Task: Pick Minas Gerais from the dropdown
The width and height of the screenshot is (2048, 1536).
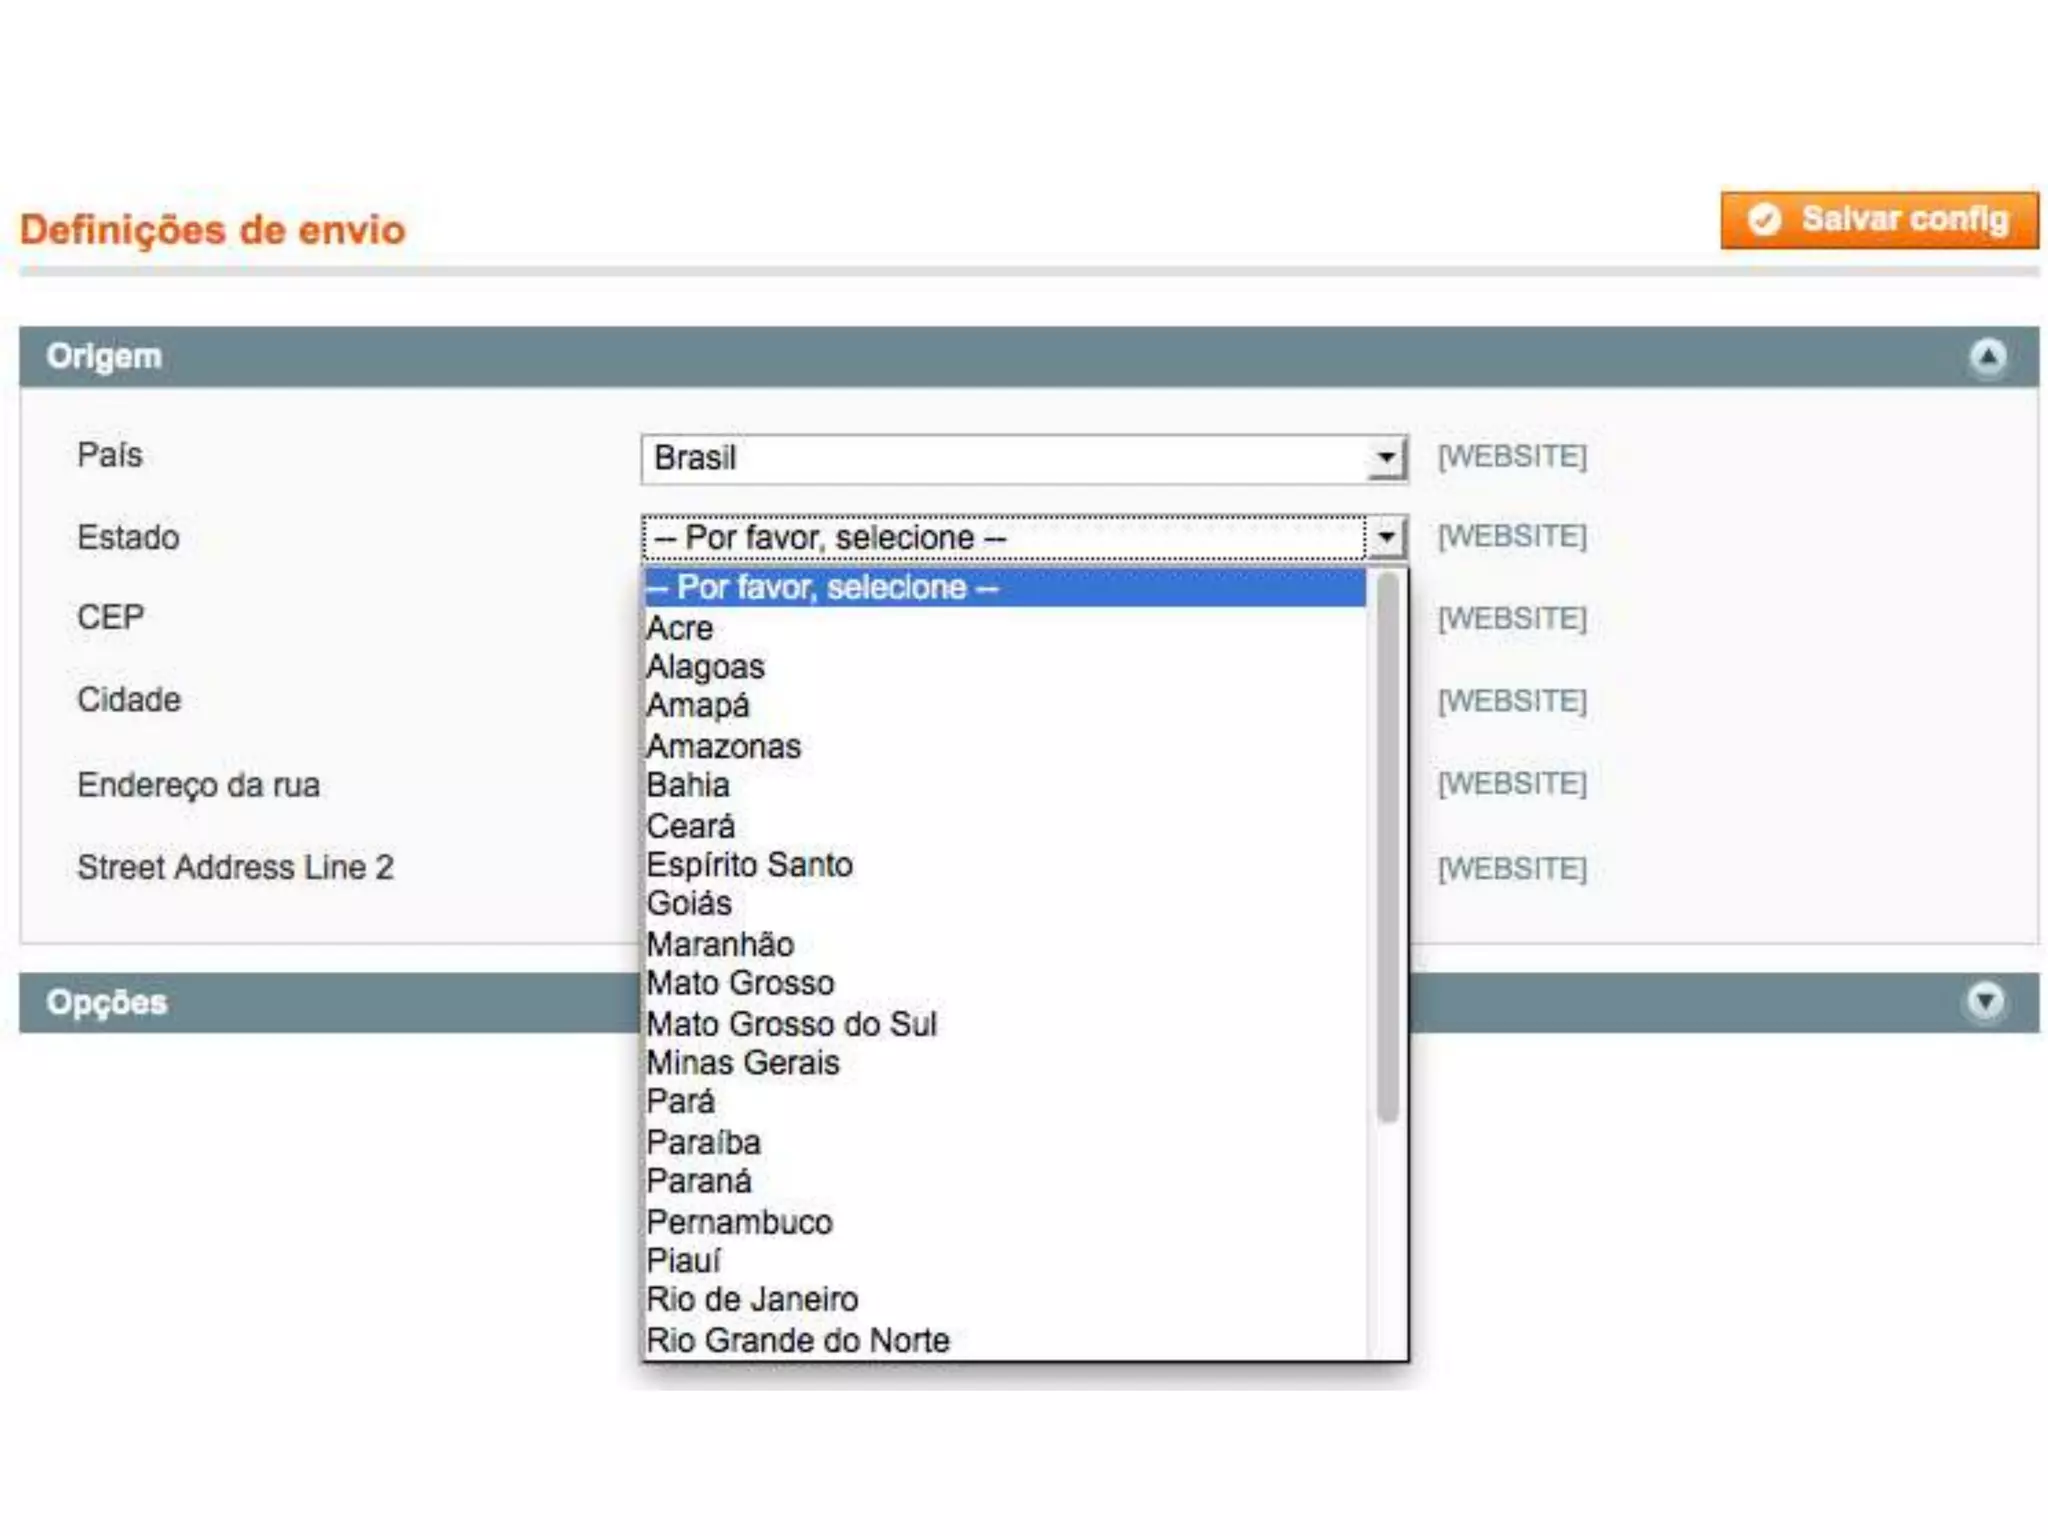Action: 743,1062
